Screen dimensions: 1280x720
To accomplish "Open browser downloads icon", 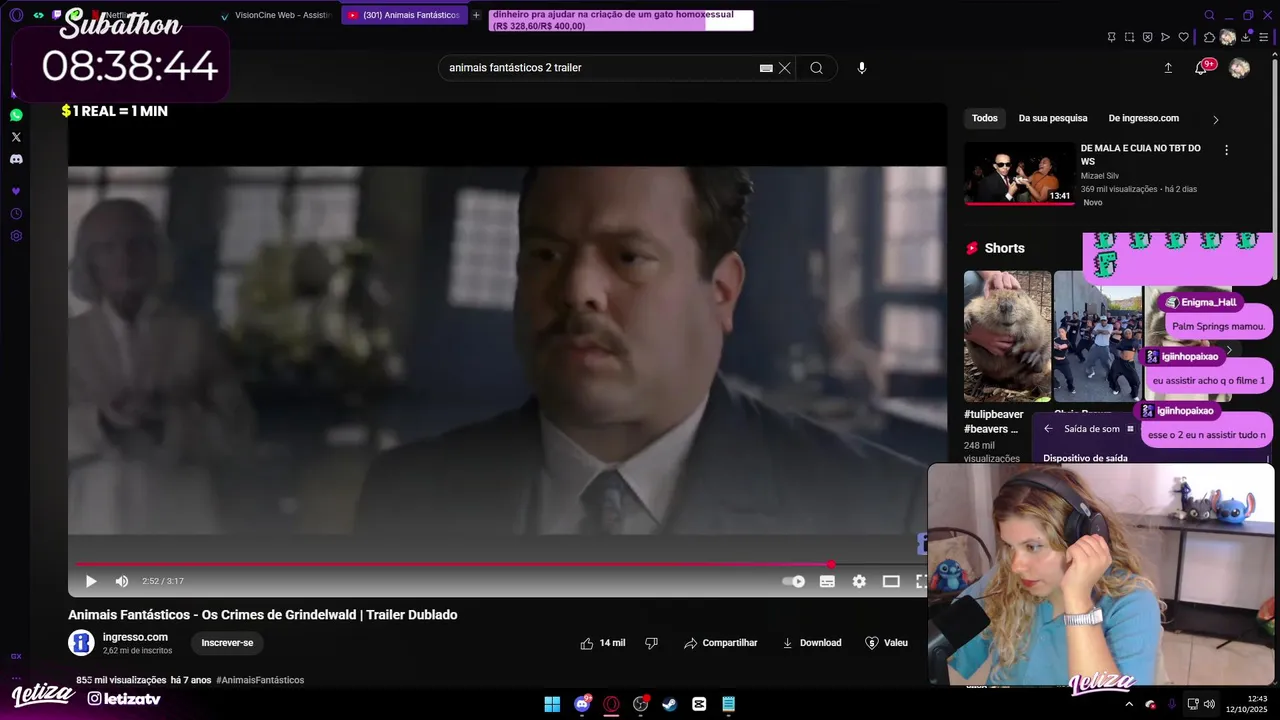I will (x=1246, y=37).
